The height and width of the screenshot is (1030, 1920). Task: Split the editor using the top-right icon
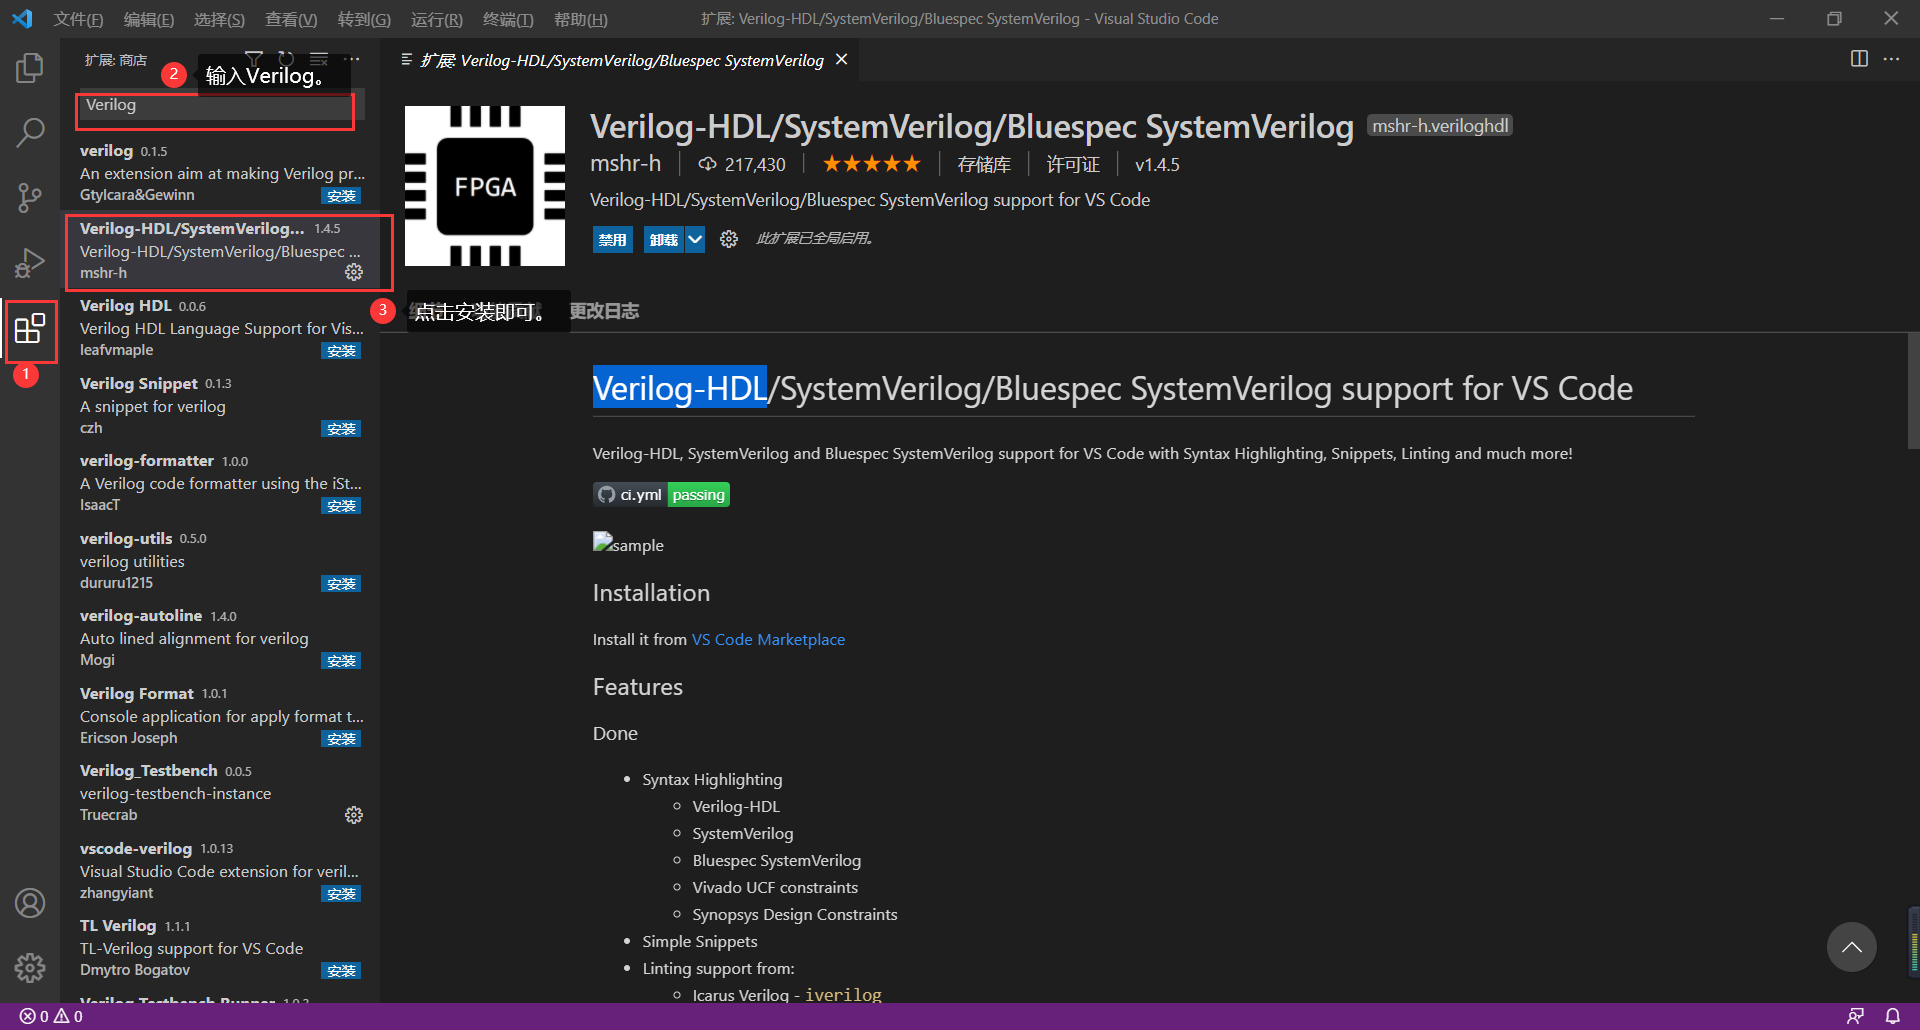tap(1859, 59)
